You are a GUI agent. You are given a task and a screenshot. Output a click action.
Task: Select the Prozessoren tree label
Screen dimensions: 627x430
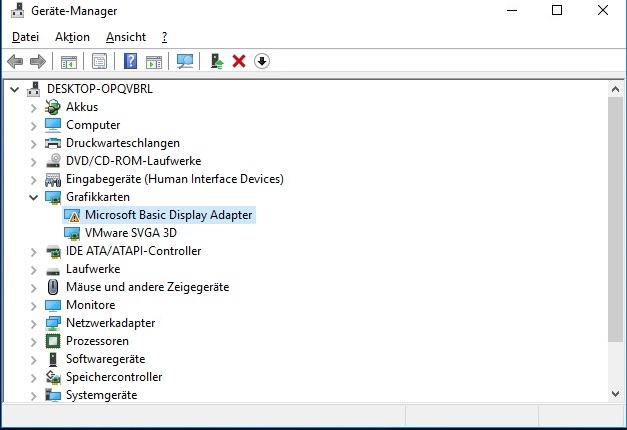click(97, 341)
